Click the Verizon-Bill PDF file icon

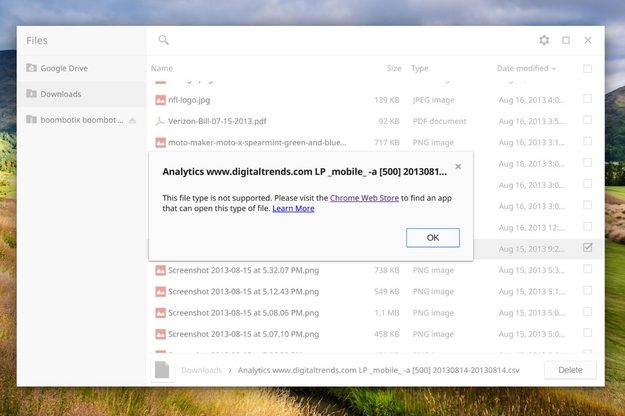[160, 121]
